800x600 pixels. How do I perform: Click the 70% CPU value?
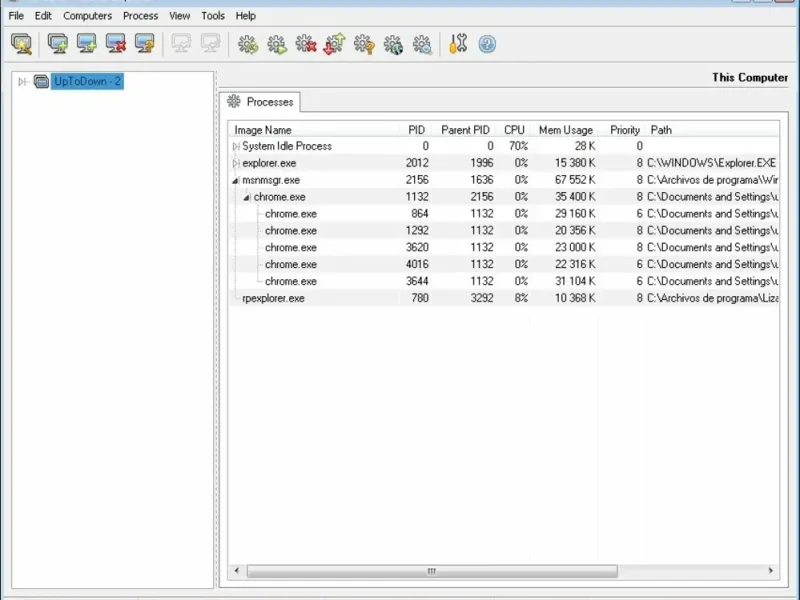[518, 146]
